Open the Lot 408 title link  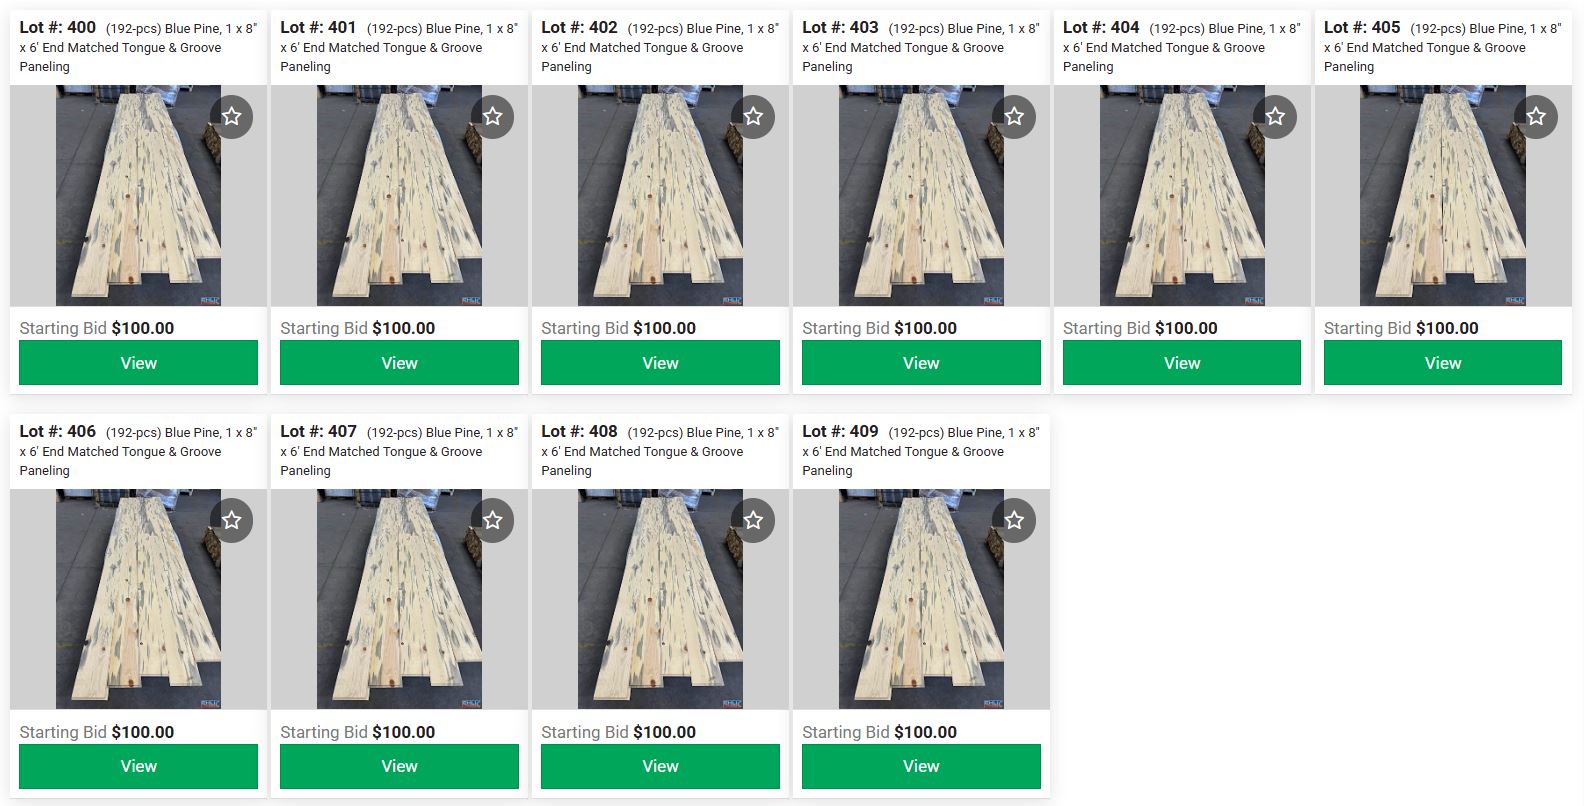point(660,451)
